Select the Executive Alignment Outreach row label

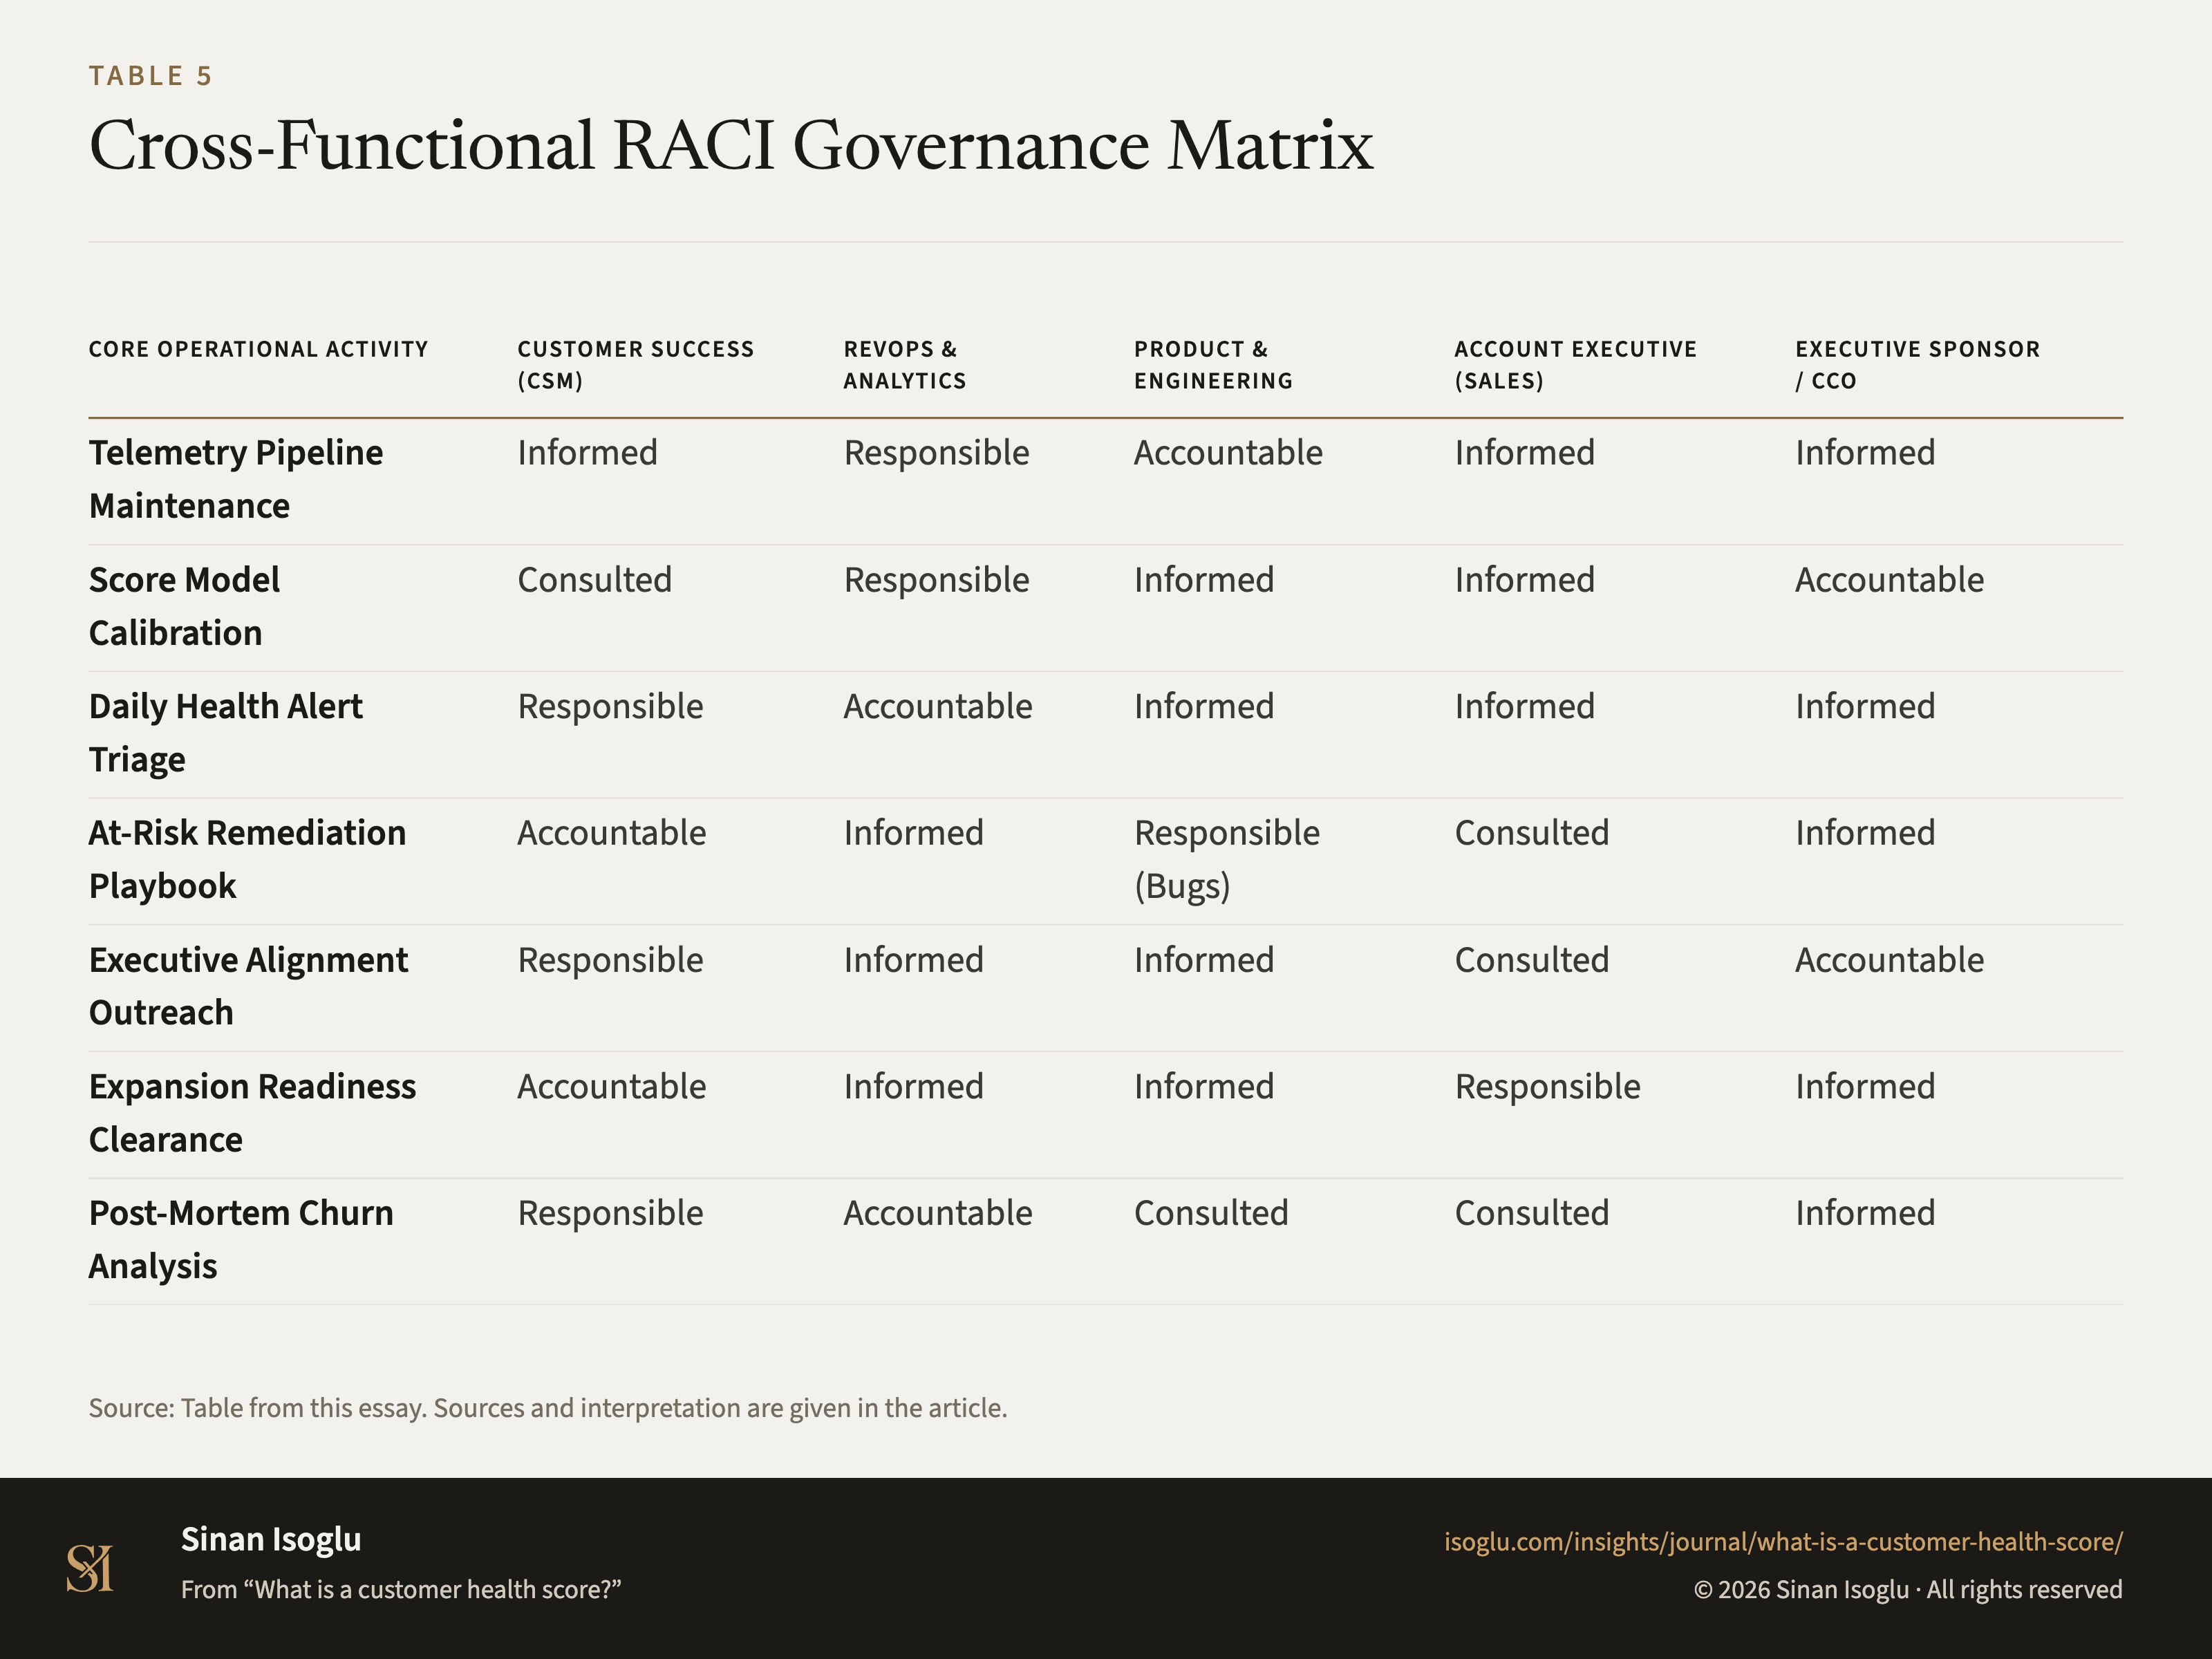[248, 986]
